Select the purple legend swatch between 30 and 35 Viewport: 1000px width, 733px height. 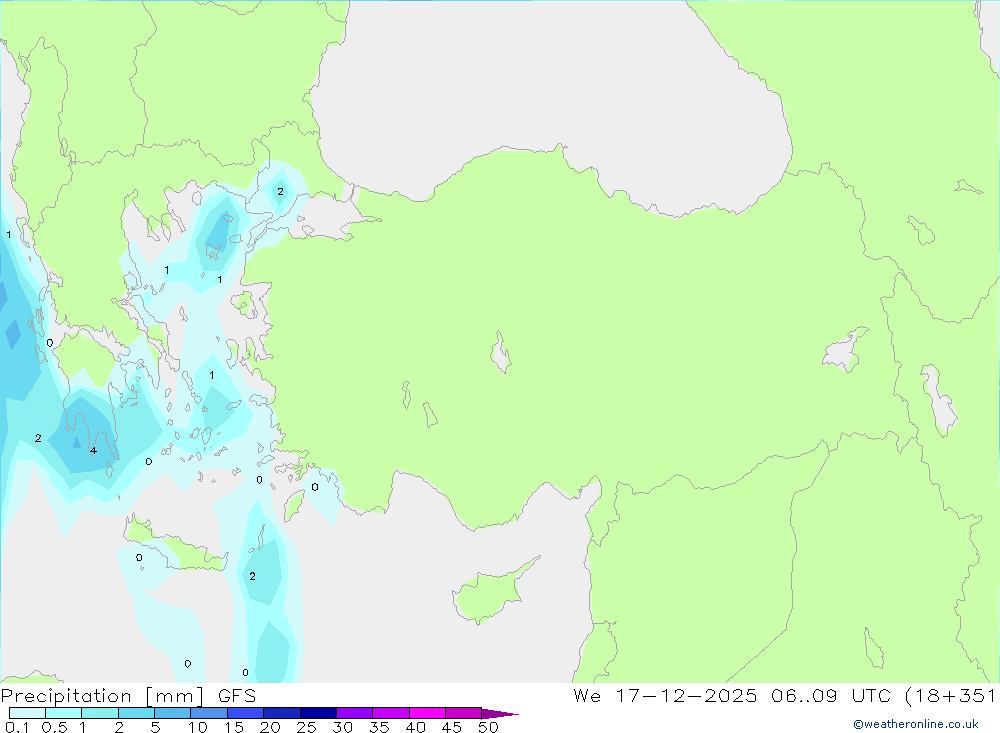(x=355, y=713)
